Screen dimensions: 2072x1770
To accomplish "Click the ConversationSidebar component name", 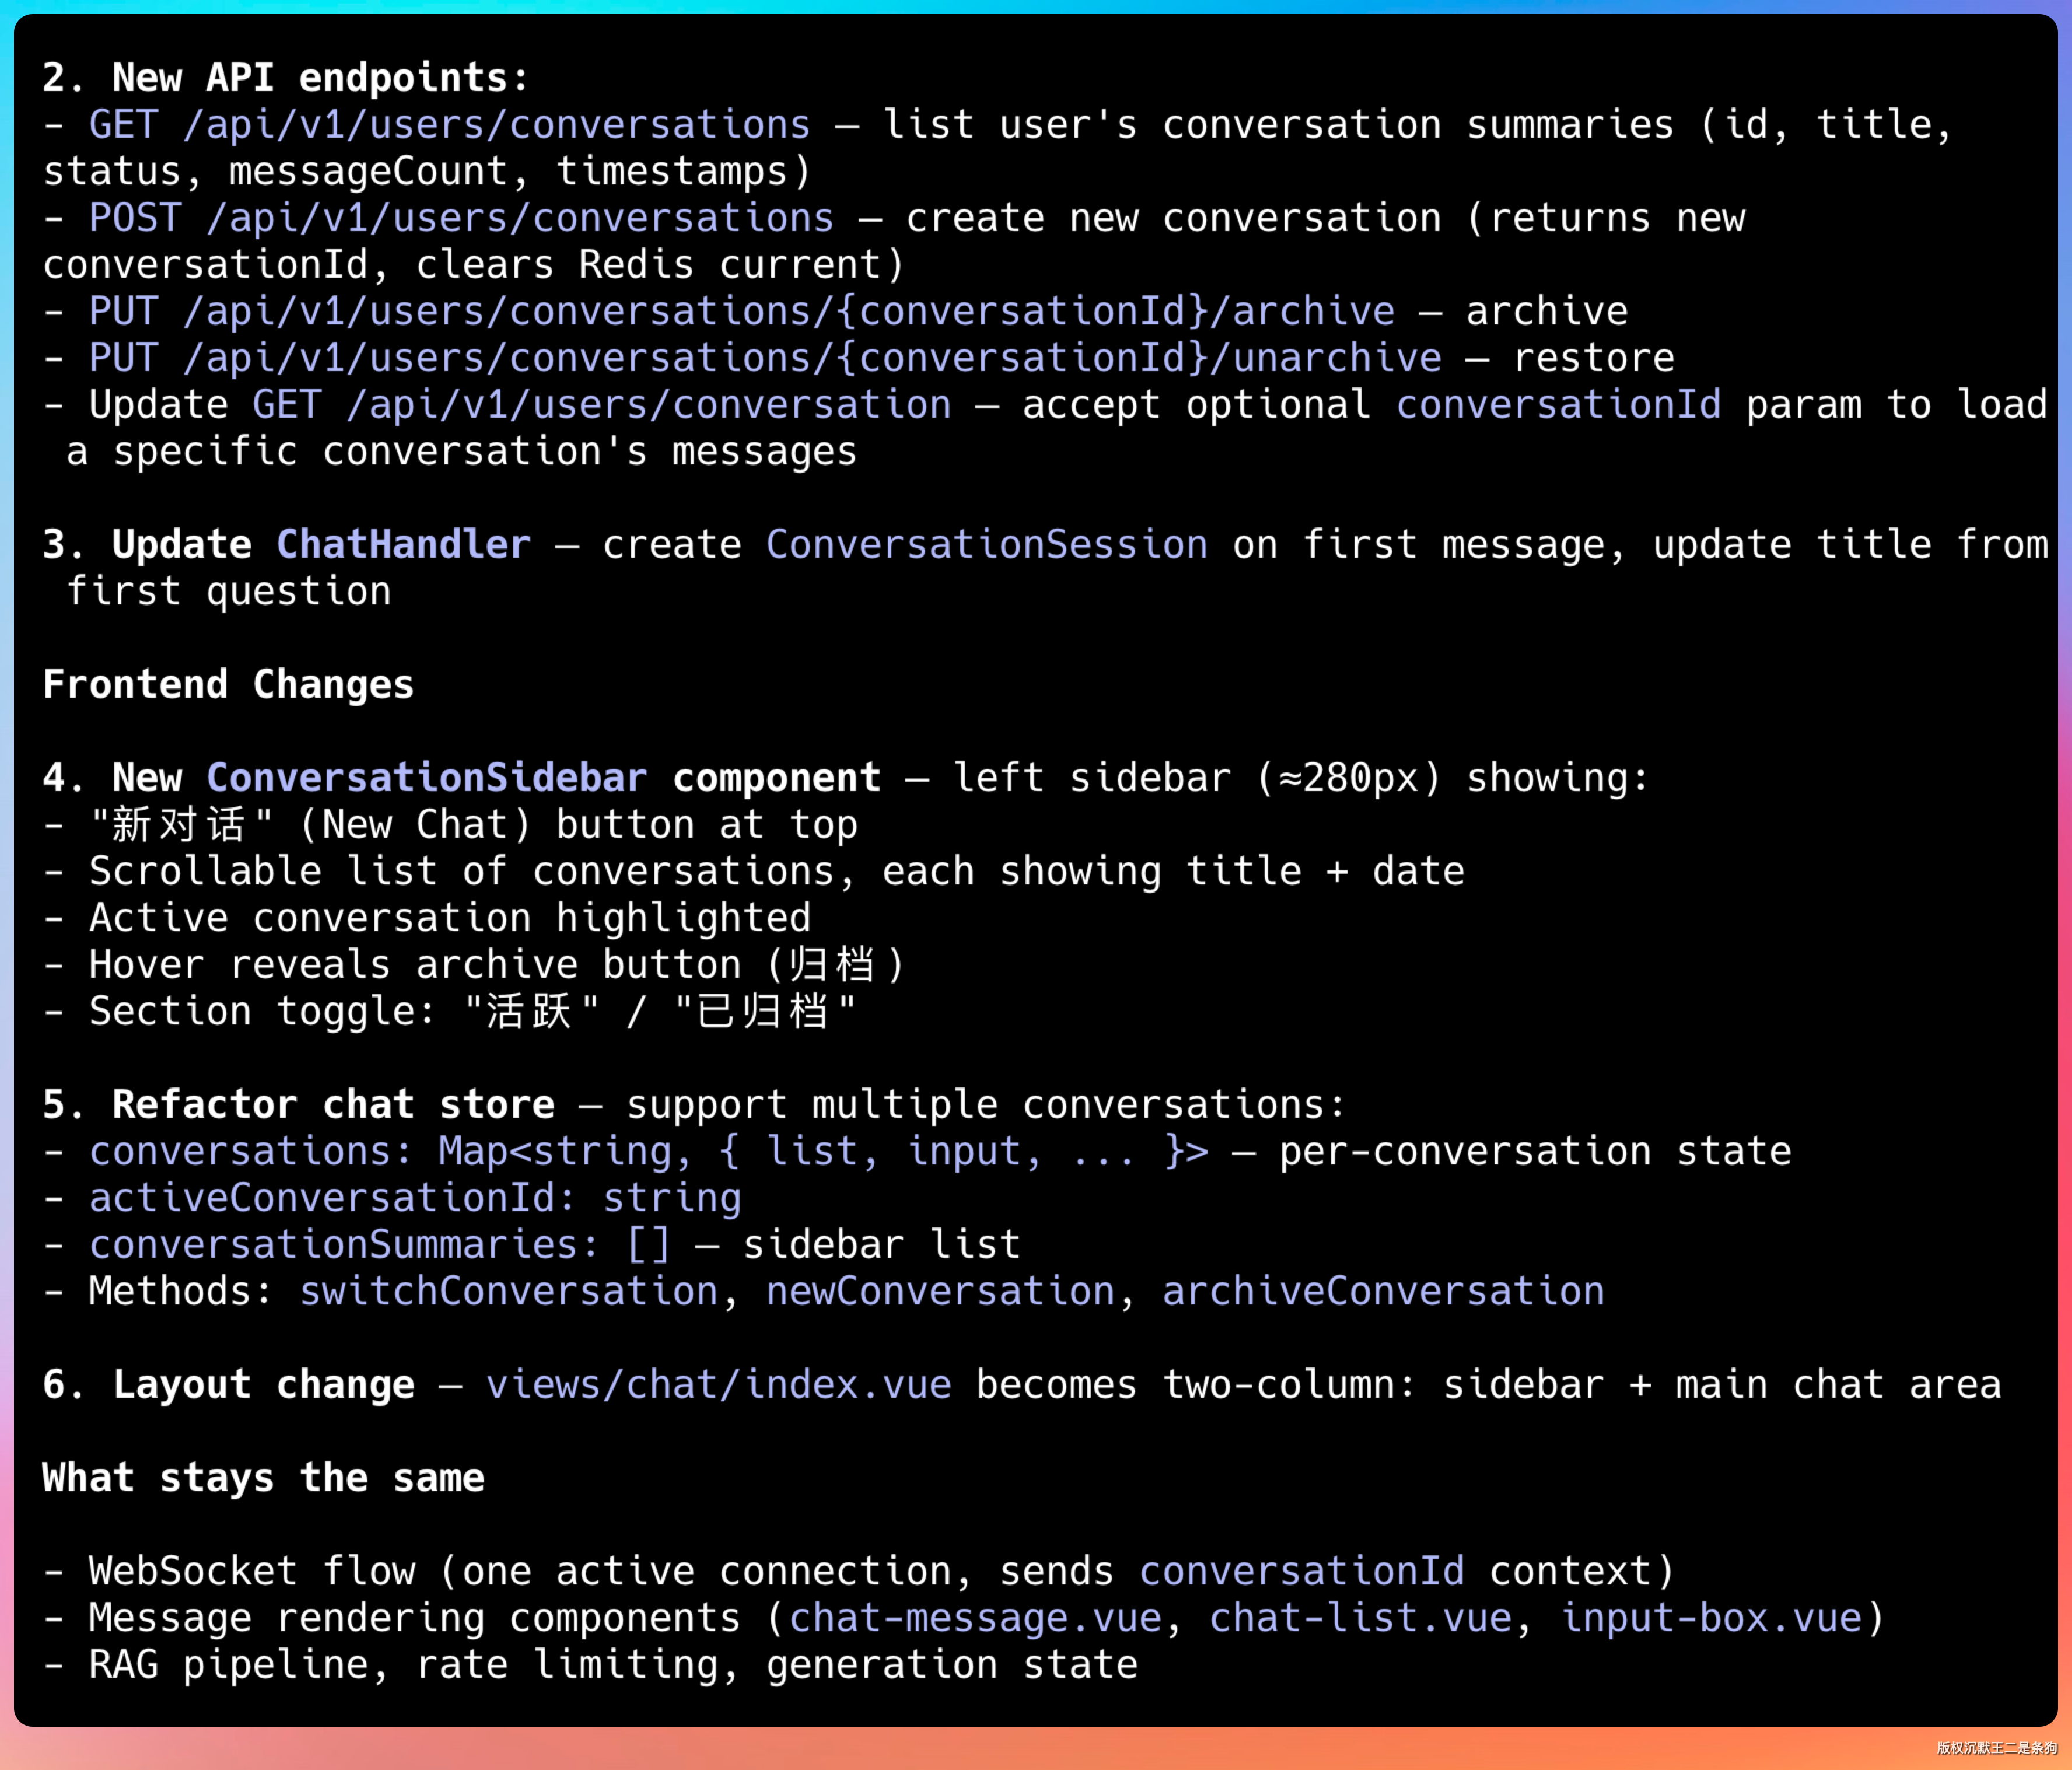I will [427, 778].
